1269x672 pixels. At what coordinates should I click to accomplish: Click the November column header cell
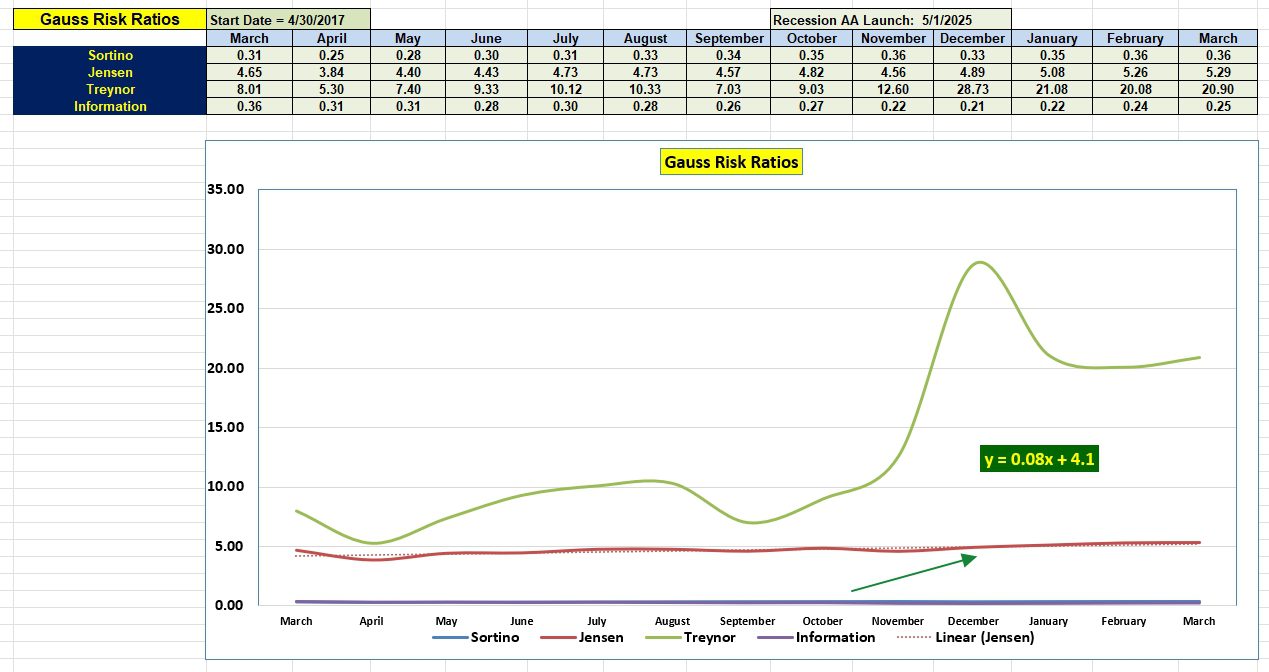pos(893,38)
